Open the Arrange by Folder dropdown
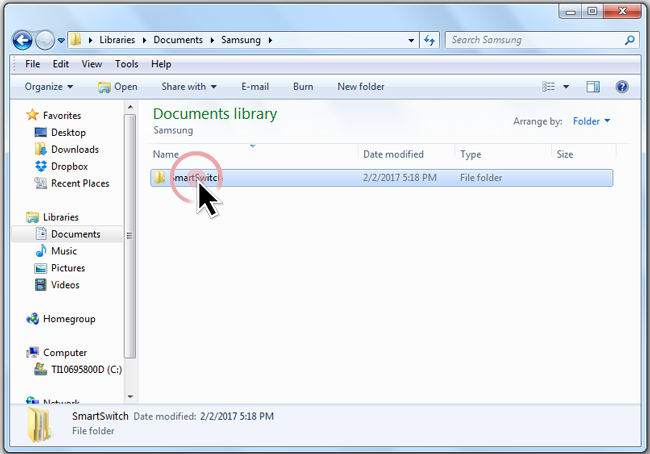The image size is (650, 454). coord(592,121)
